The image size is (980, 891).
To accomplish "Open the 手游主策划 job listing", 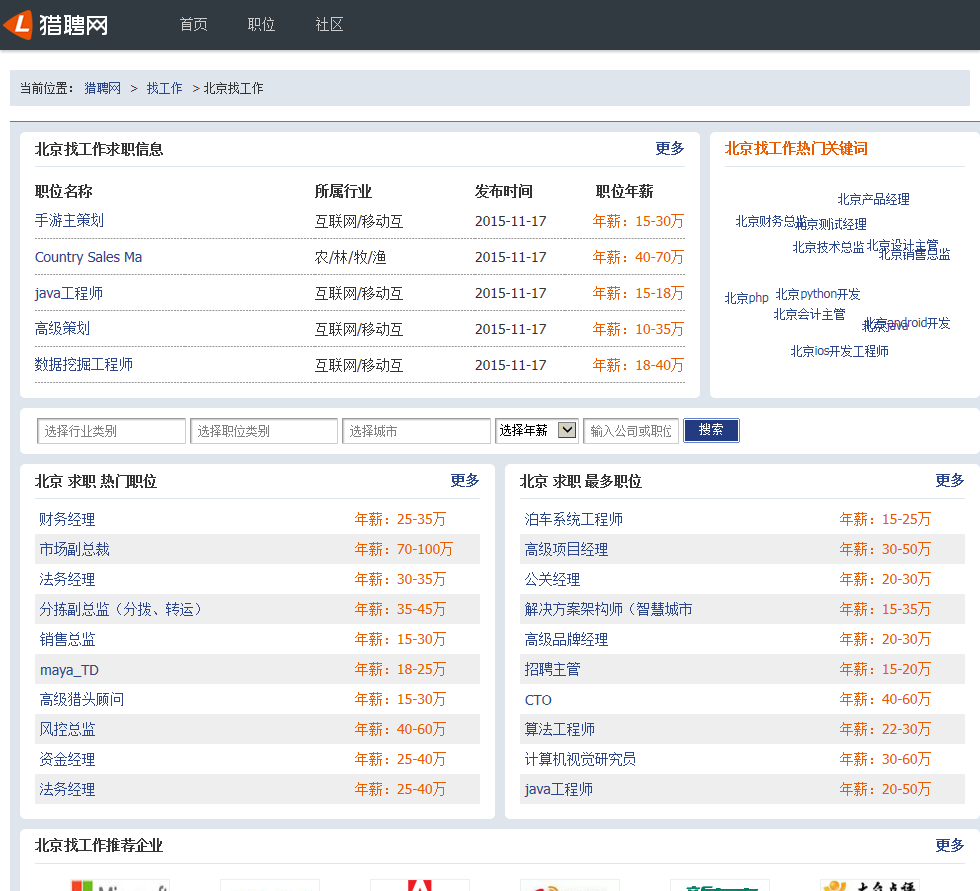I will click(x=69, y=221).
